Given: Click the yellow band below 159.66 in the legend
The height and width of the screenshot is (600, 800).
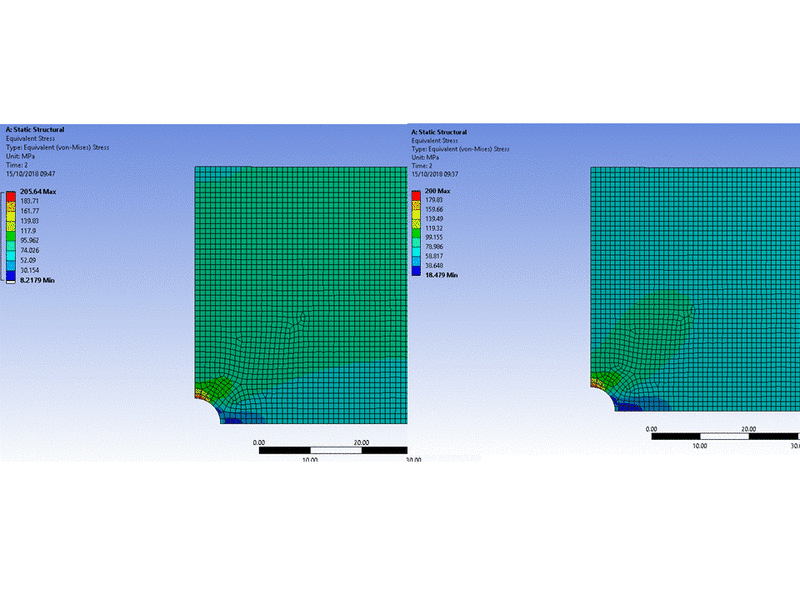Looking at the screenshot, I should (x=416, y=214).
